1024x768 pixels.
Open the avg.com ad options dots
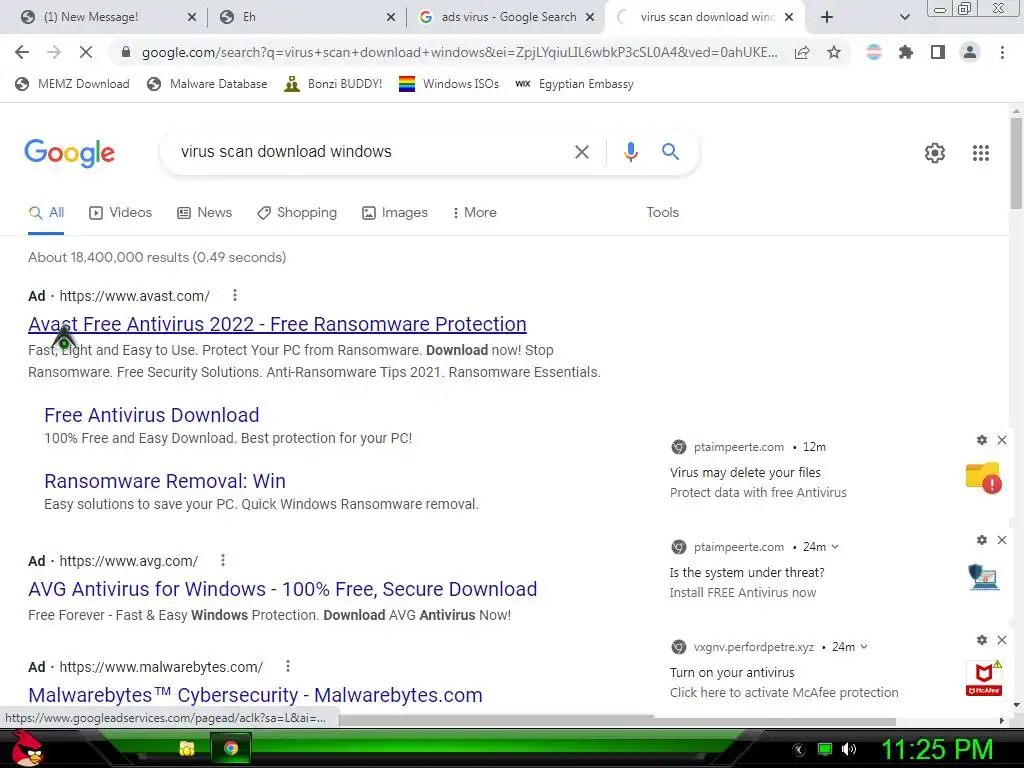(223, 560)
